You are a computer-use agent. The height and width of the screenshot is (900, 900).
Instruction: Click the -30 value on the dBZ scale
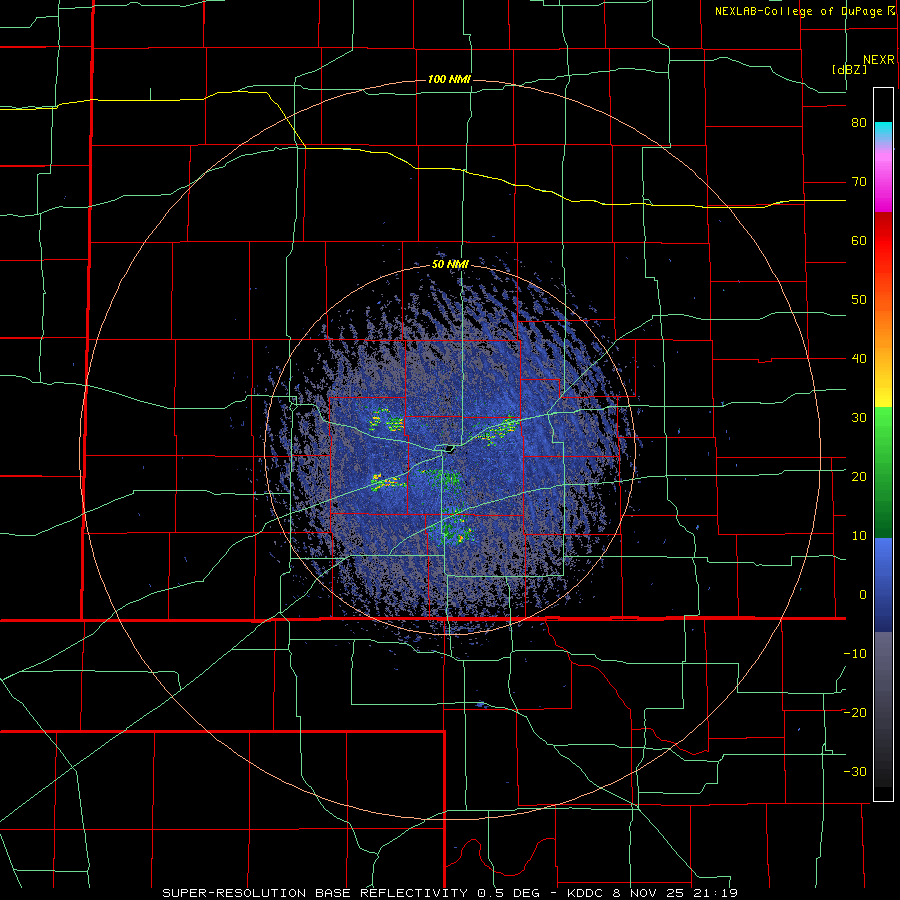pyautogui.click(x=855, y=771)
